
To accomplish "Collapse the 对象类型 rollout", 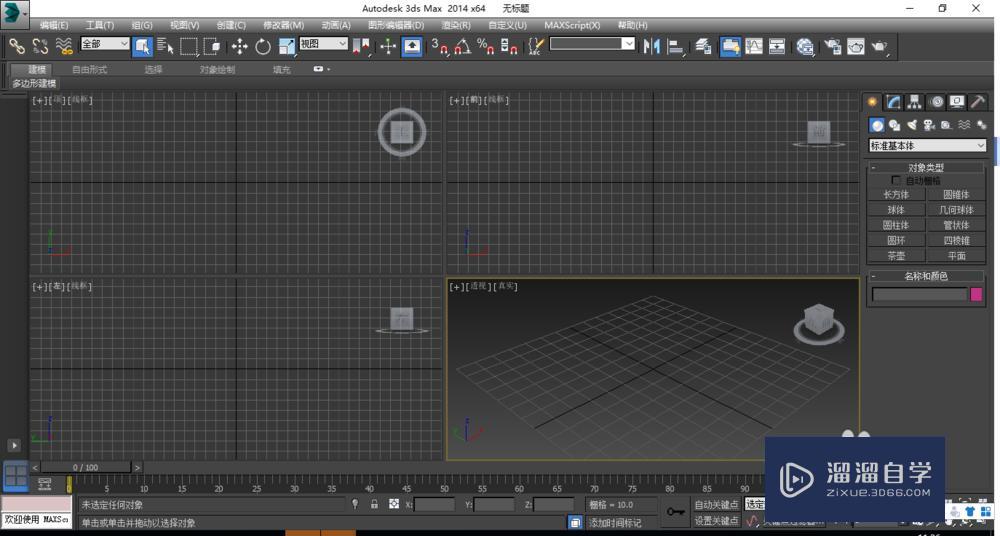I will click(926, 168).
